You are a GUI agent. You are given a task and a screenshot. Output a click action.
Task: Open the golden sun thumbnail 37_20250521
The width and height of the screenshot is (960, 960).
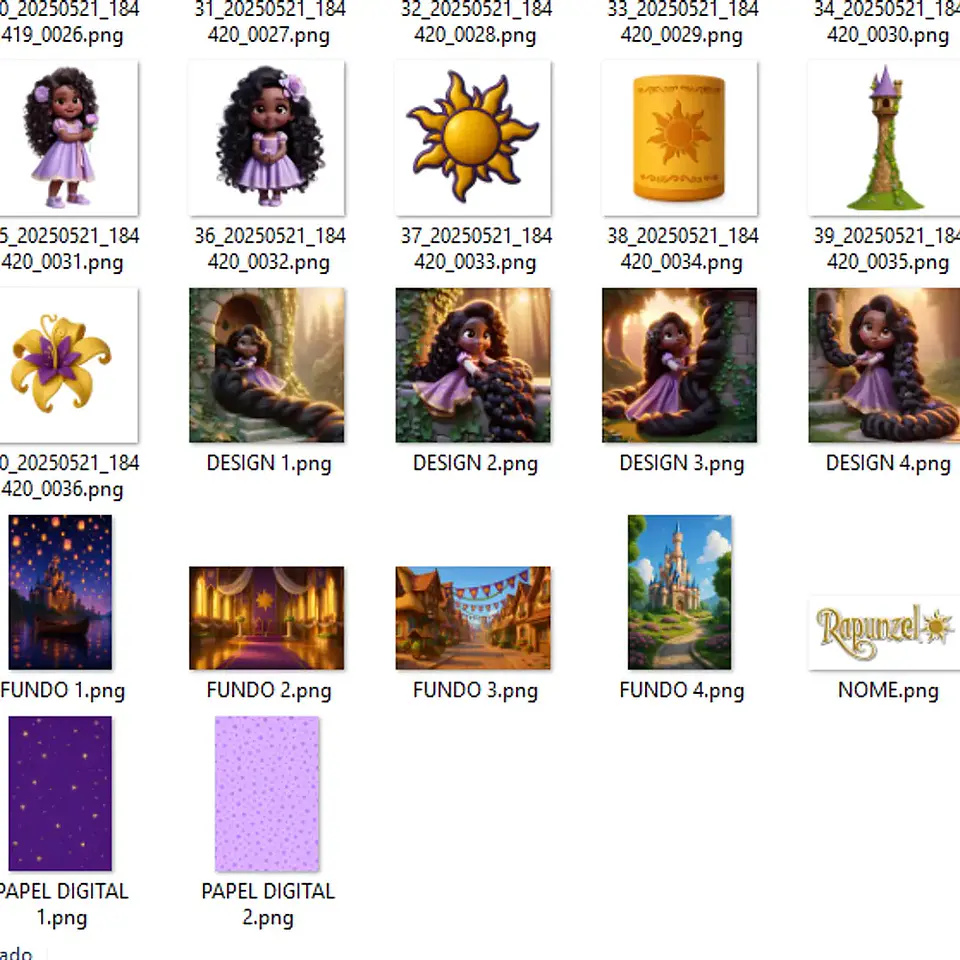pos(473,138)
